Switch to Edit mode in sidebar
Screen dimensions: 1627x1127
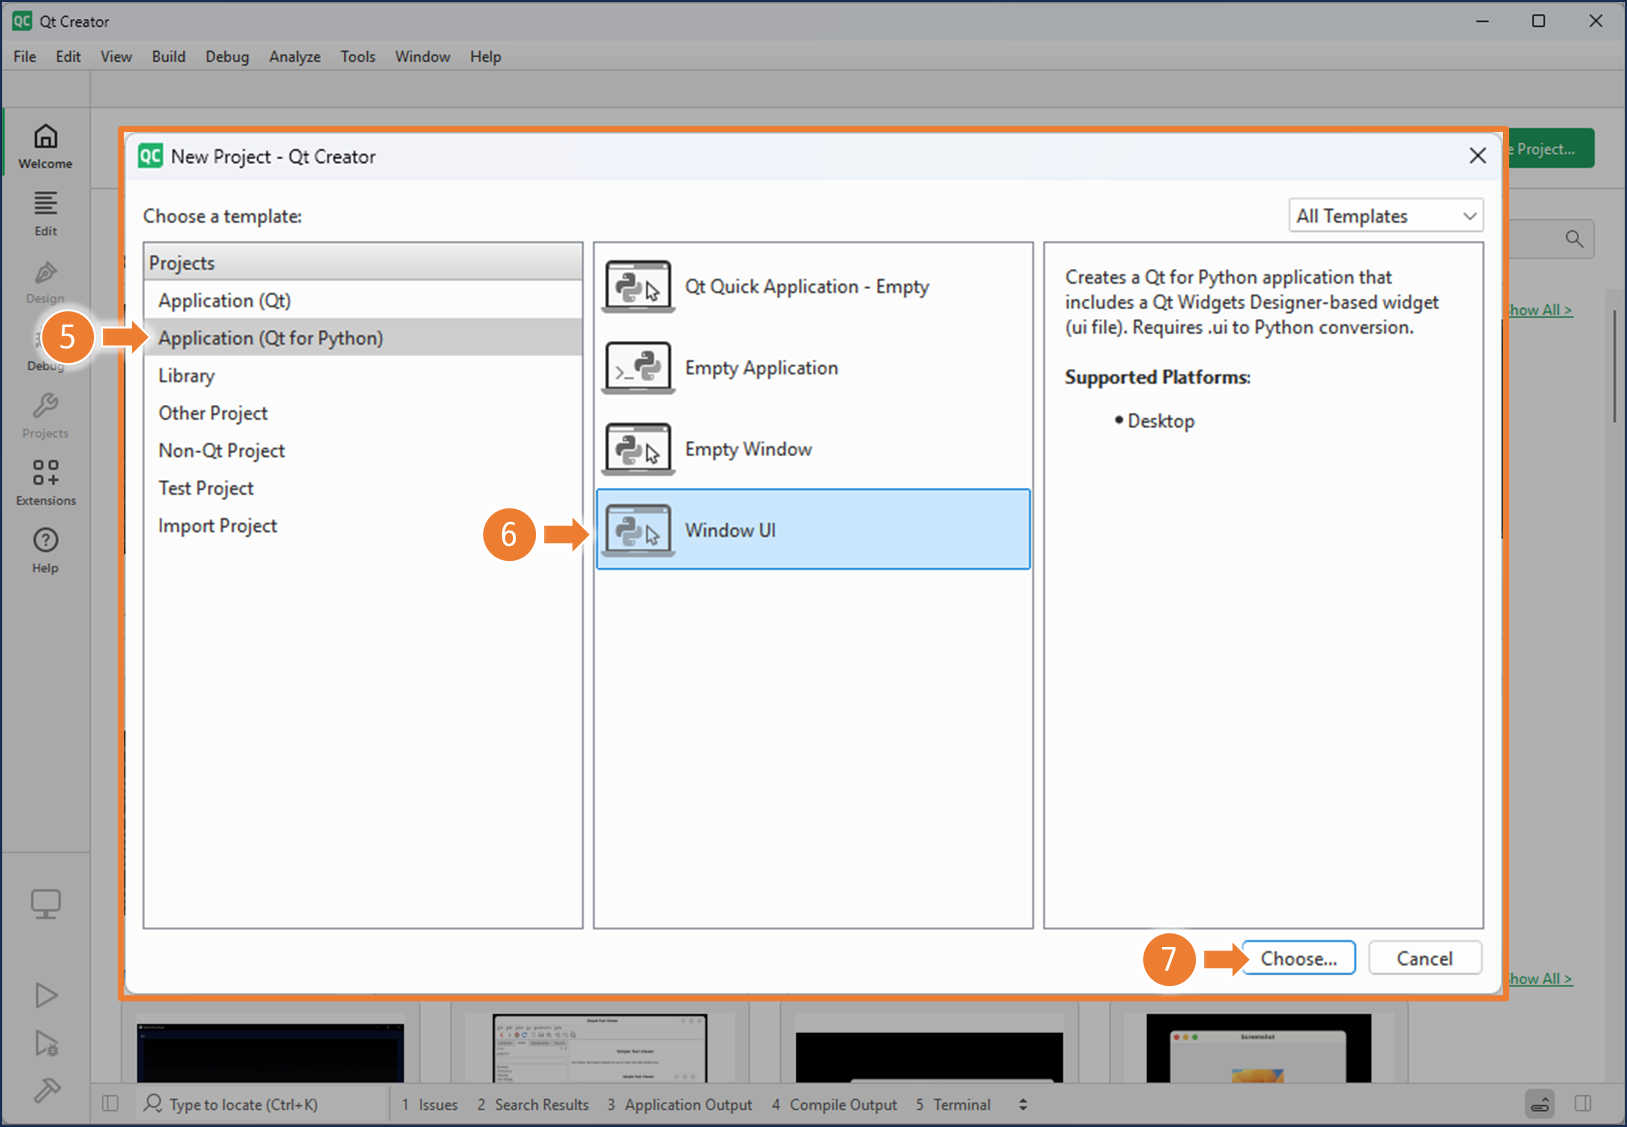pyautogui.click(x=45, y=213)
